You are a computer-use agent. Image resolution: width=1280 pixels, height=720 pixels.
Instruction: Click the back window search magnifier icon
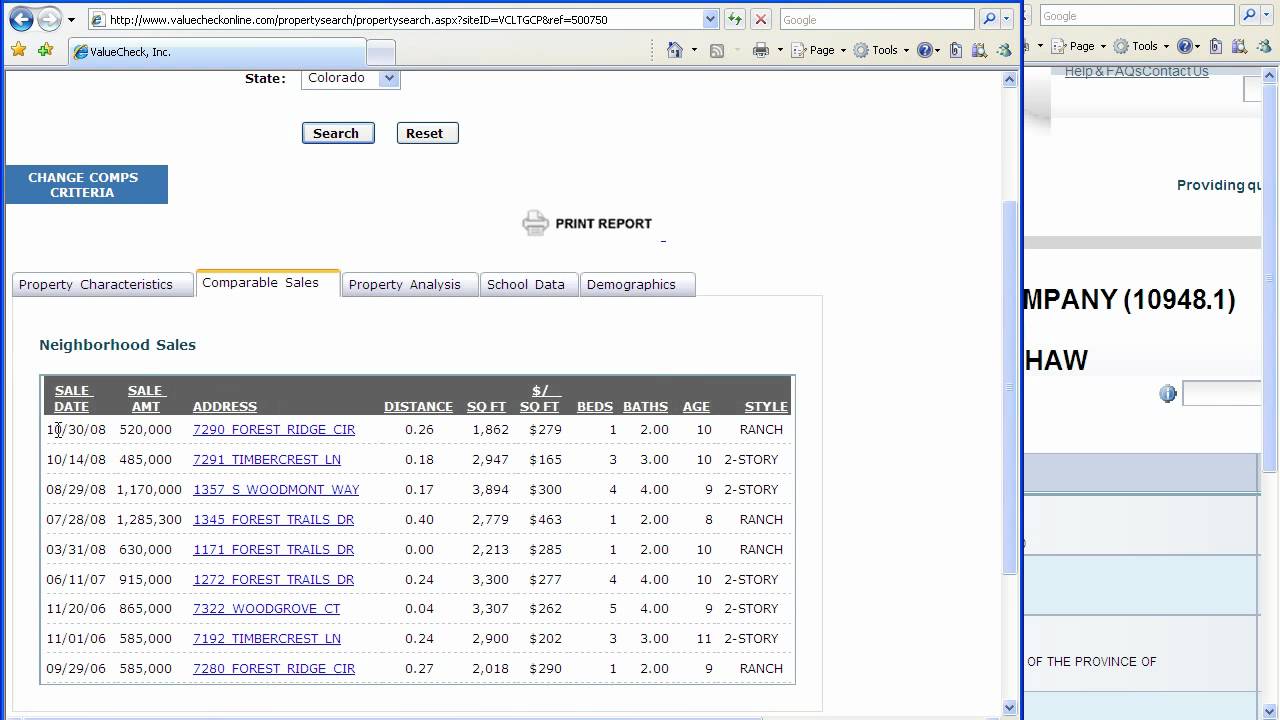(1248, 15)
